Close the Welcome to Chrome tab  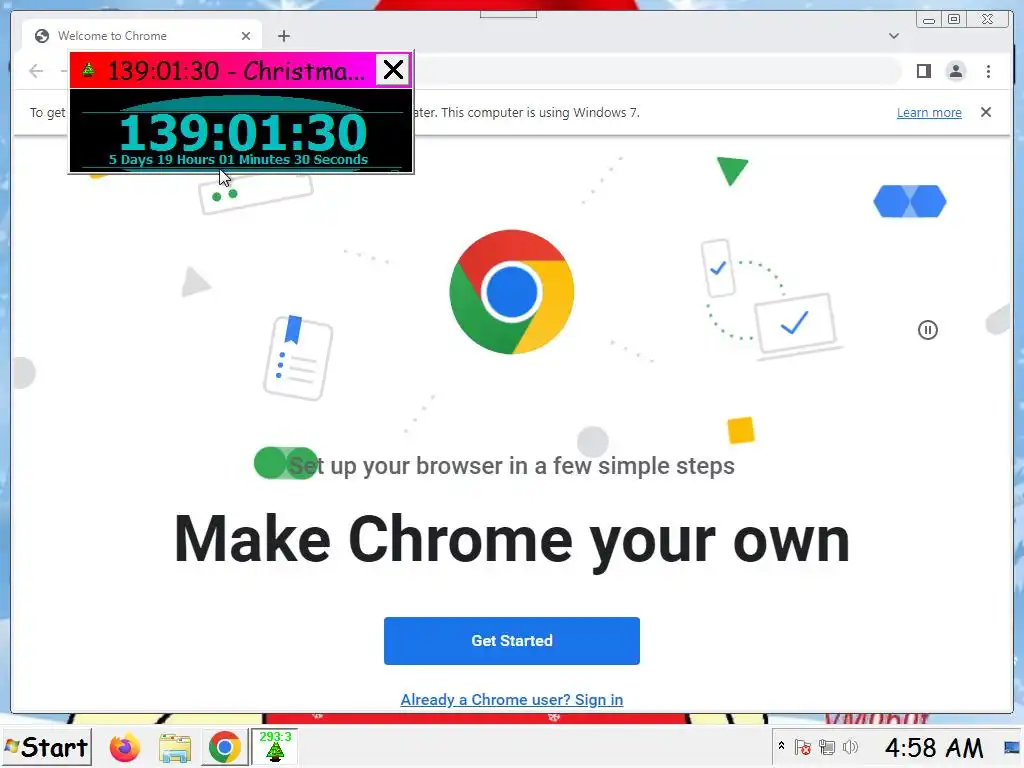[x=246, y=36]
